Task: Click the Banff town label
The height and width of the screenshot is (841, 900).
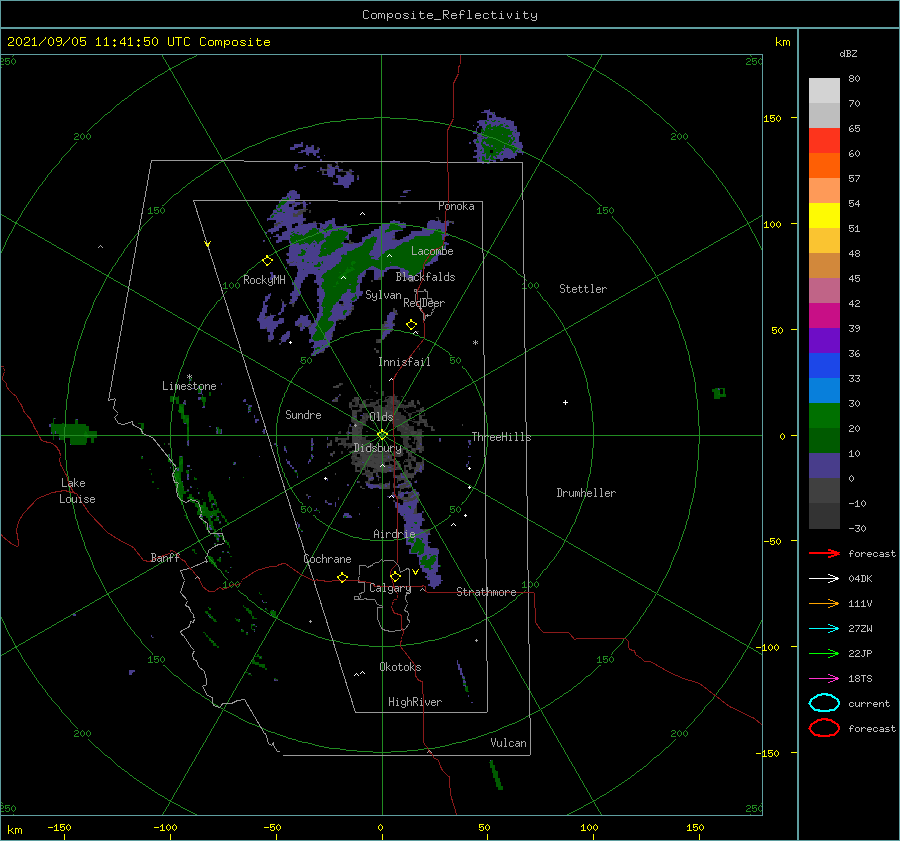Action: (165, 557)
